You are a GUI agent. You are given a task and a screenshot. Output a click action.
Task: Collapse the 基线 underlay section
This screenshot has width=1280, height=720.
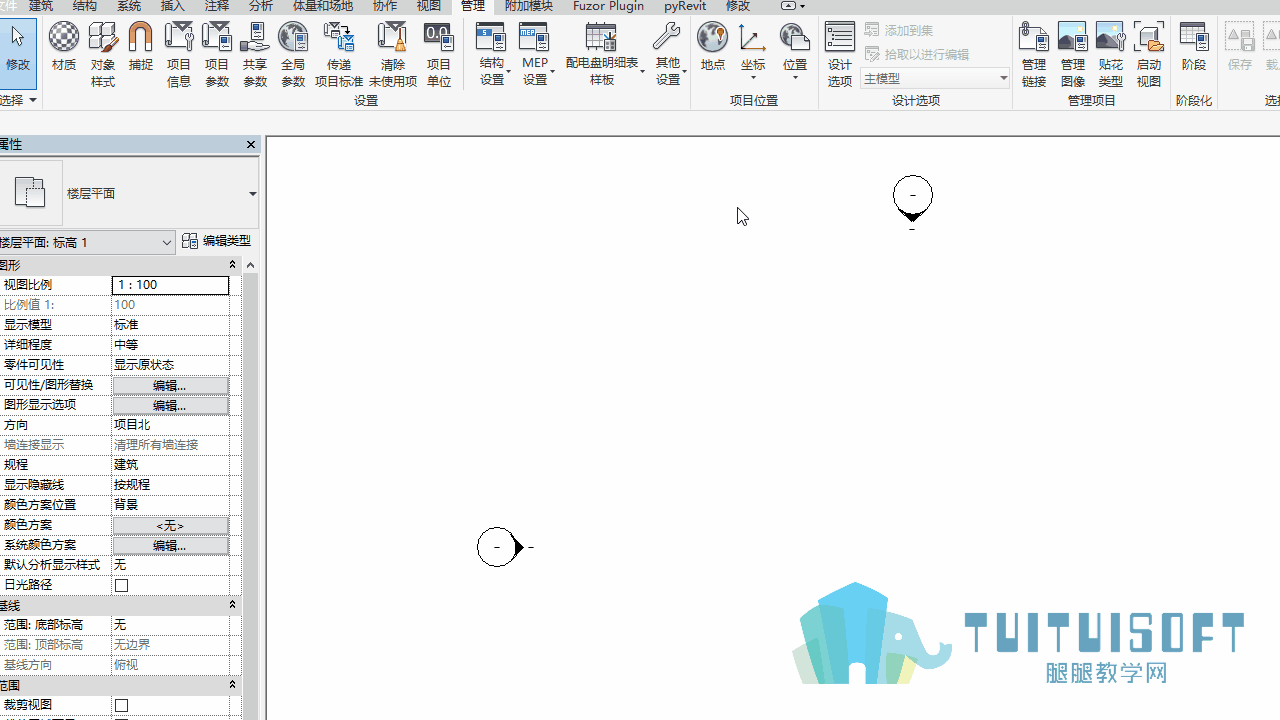click(232, 605)
